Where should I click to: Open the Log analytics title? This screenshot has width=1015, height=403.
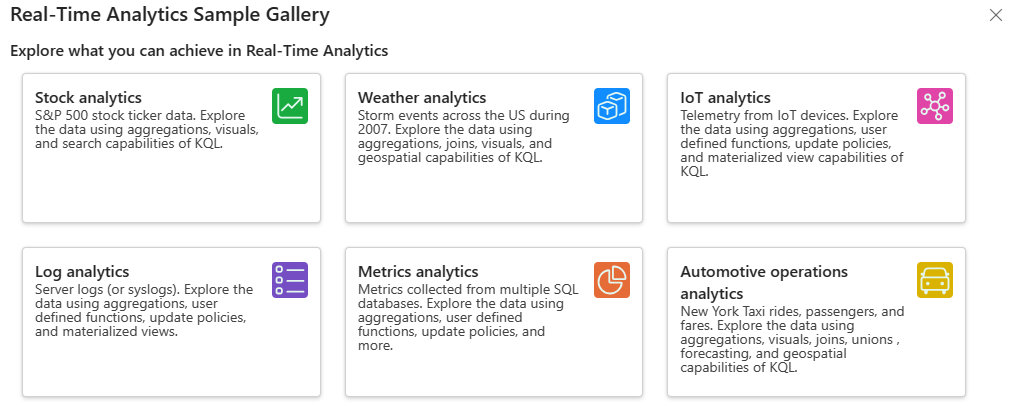click(82, 272)
